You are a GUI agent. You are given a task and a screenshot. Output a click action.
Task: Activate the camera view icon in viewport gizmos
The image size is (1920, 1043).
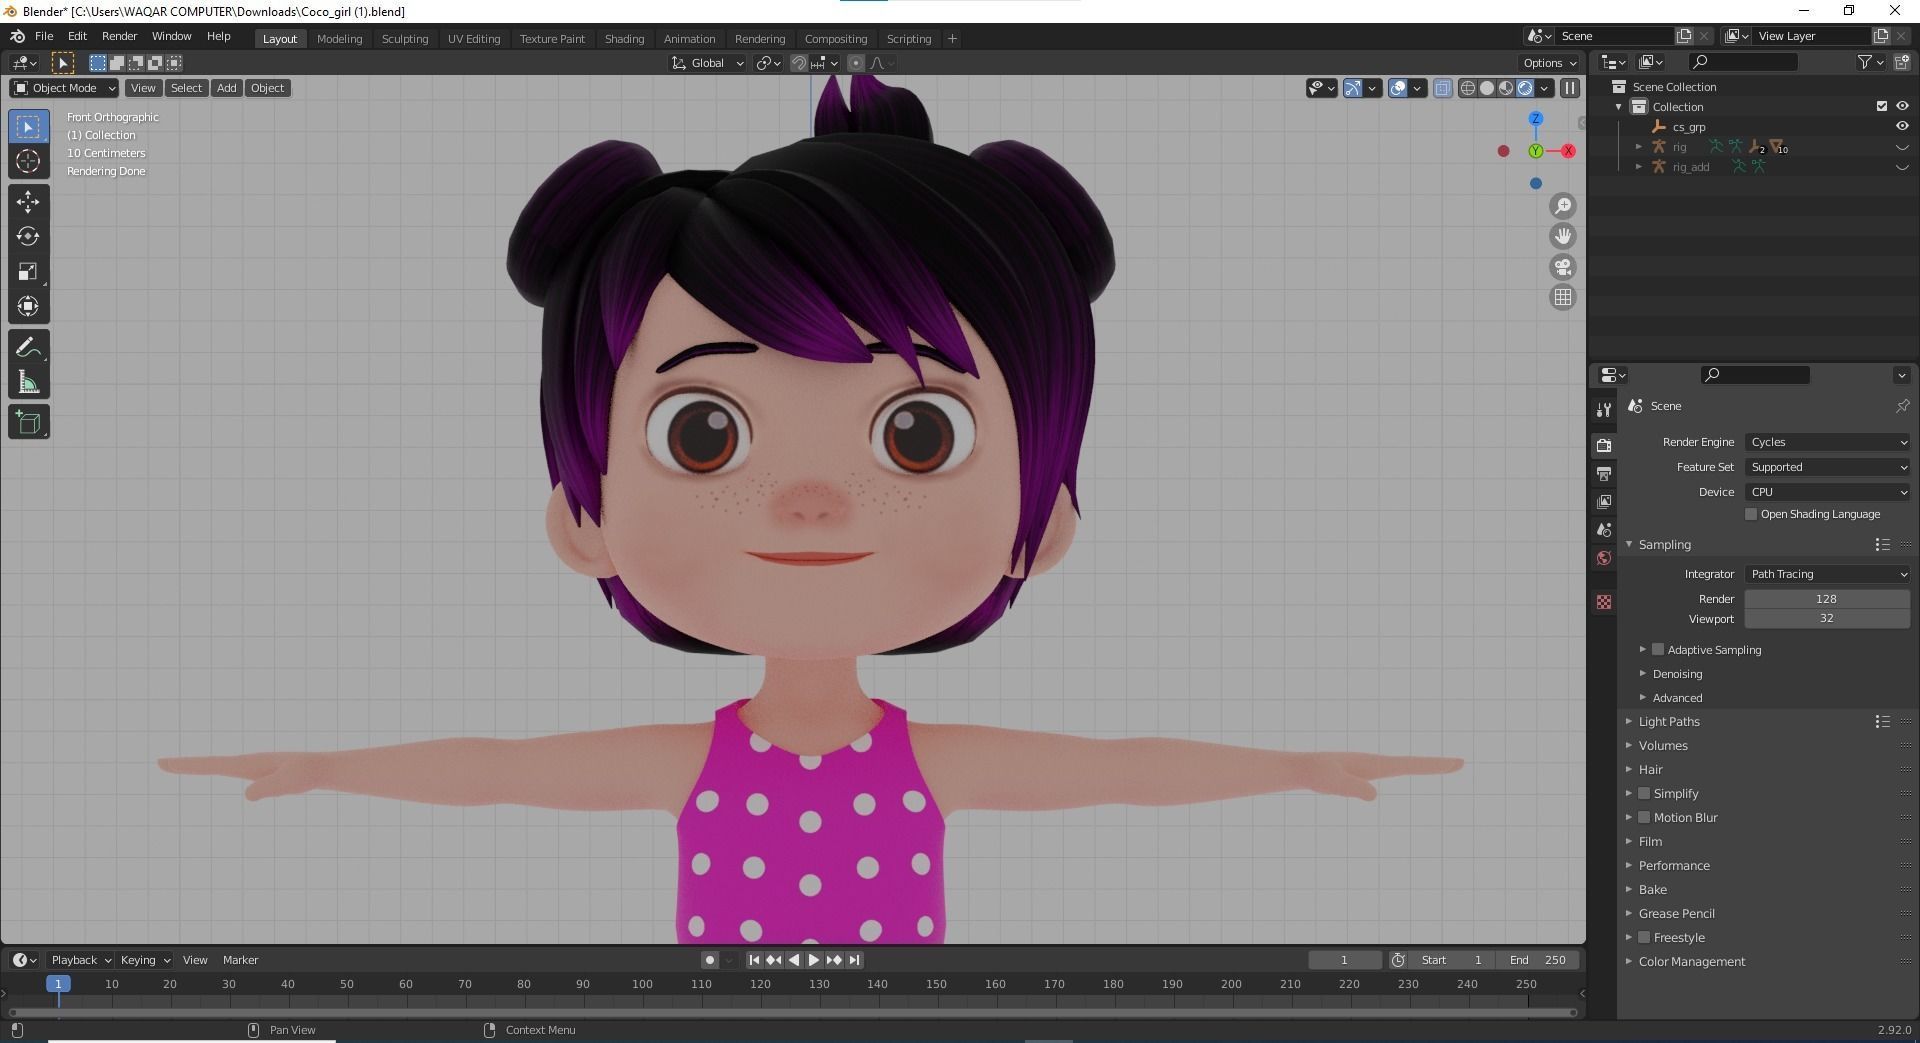(1563, 267)
